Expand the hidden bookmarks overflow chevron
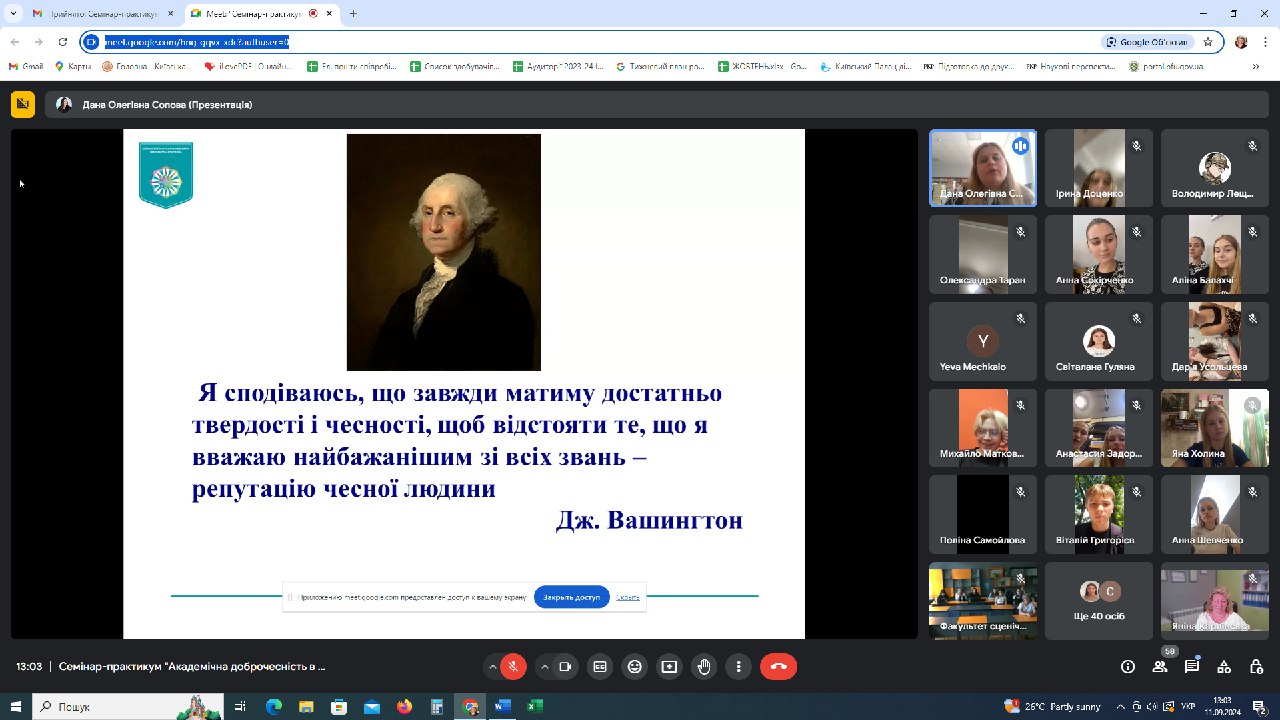 click(x=1256, y=67)
